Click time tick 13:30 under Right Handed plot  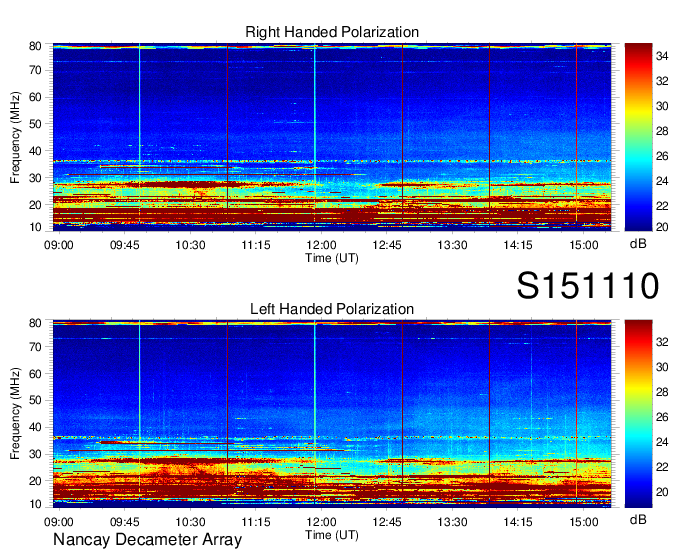pos(452,245)
